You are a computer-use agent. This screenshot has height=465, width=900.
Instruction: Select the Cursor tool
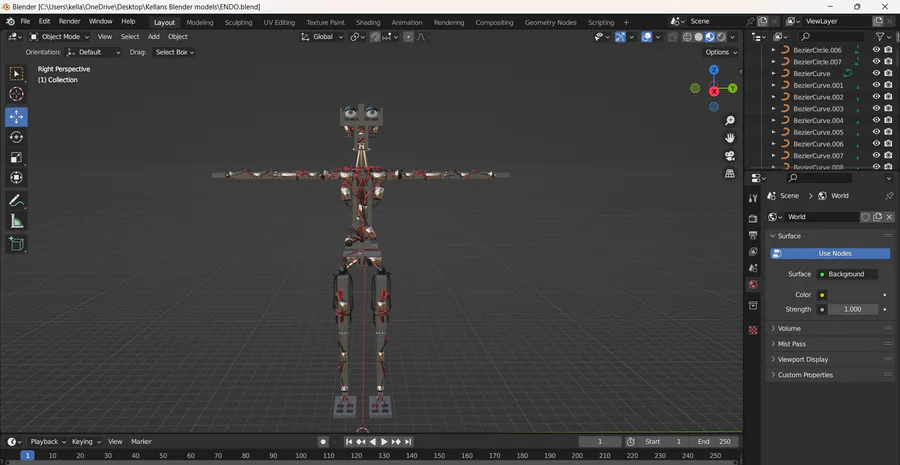(x=16, y=94)
